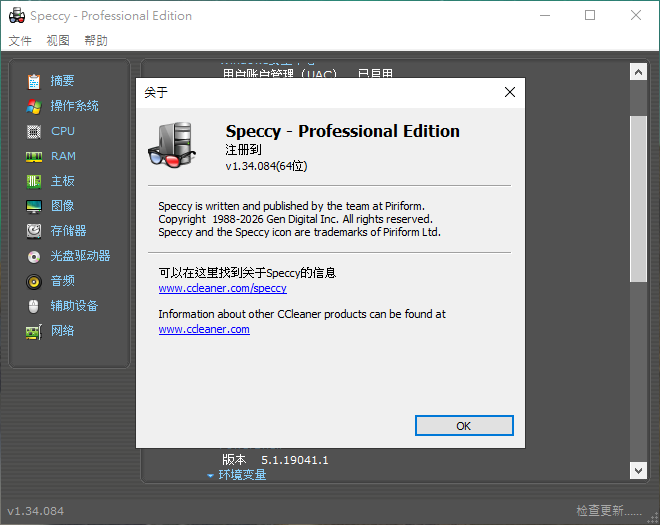Image resolution: width=660 pixels, height=525 pixels.
Task: Click the Copyright 1988-2026 Gen Digital line
Action: (x=295, y=219)
